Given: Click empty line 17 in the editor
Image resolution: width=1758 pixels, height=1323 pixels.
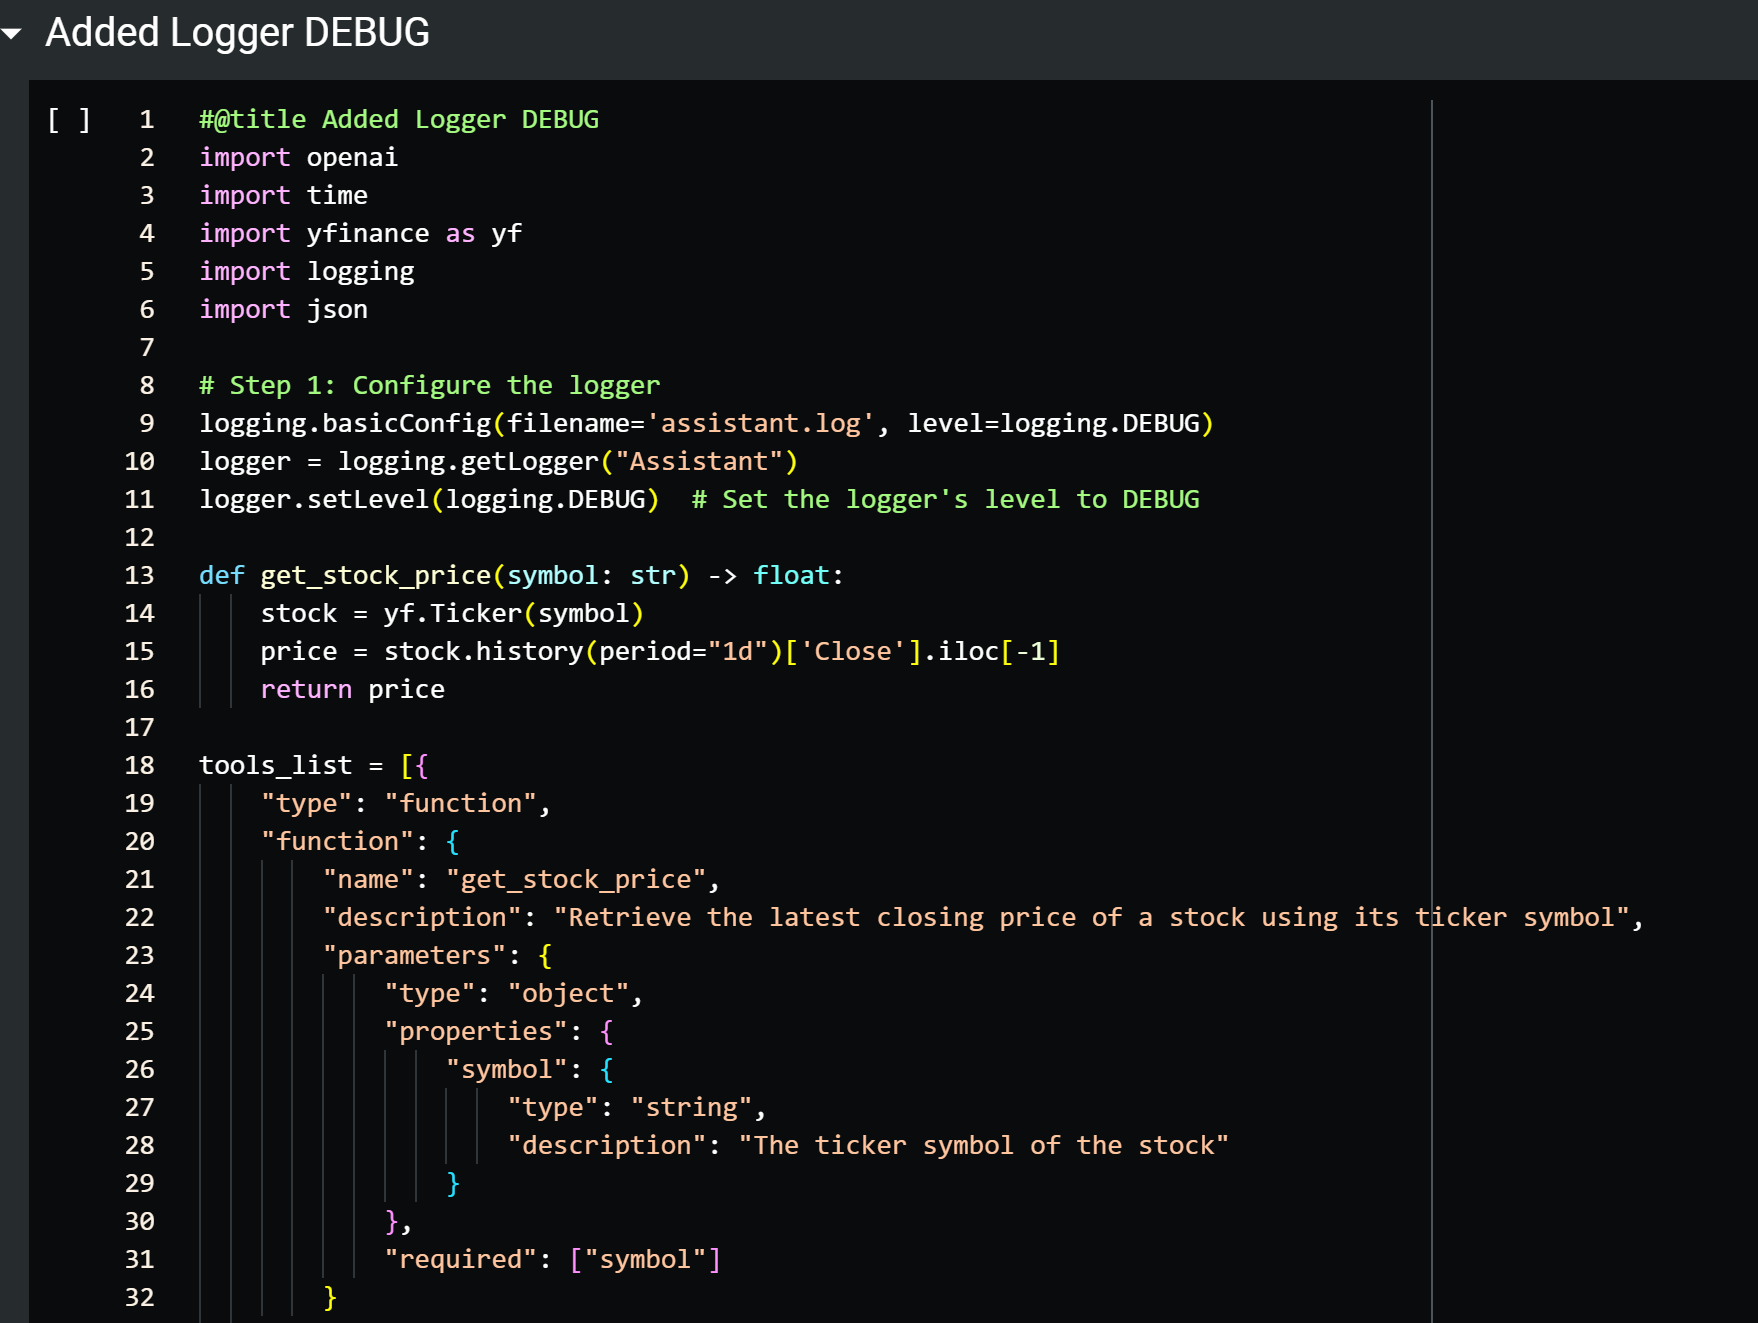Looking at the screenshot, I should 400,727.
